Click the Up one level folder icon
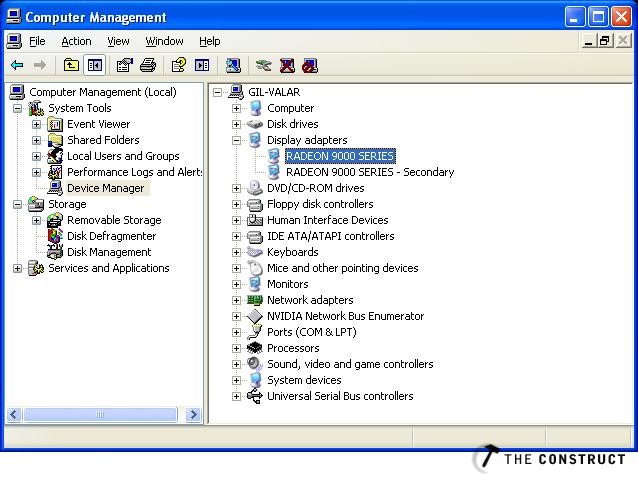Image resolution: width=638 pixels, height=486 pixels. point(71,65)
